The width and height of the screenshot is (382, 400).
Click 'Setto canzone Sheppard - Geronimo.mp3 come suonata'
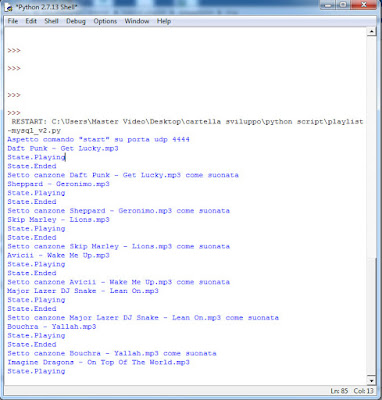pyautogui.click(x=118, y=211)
